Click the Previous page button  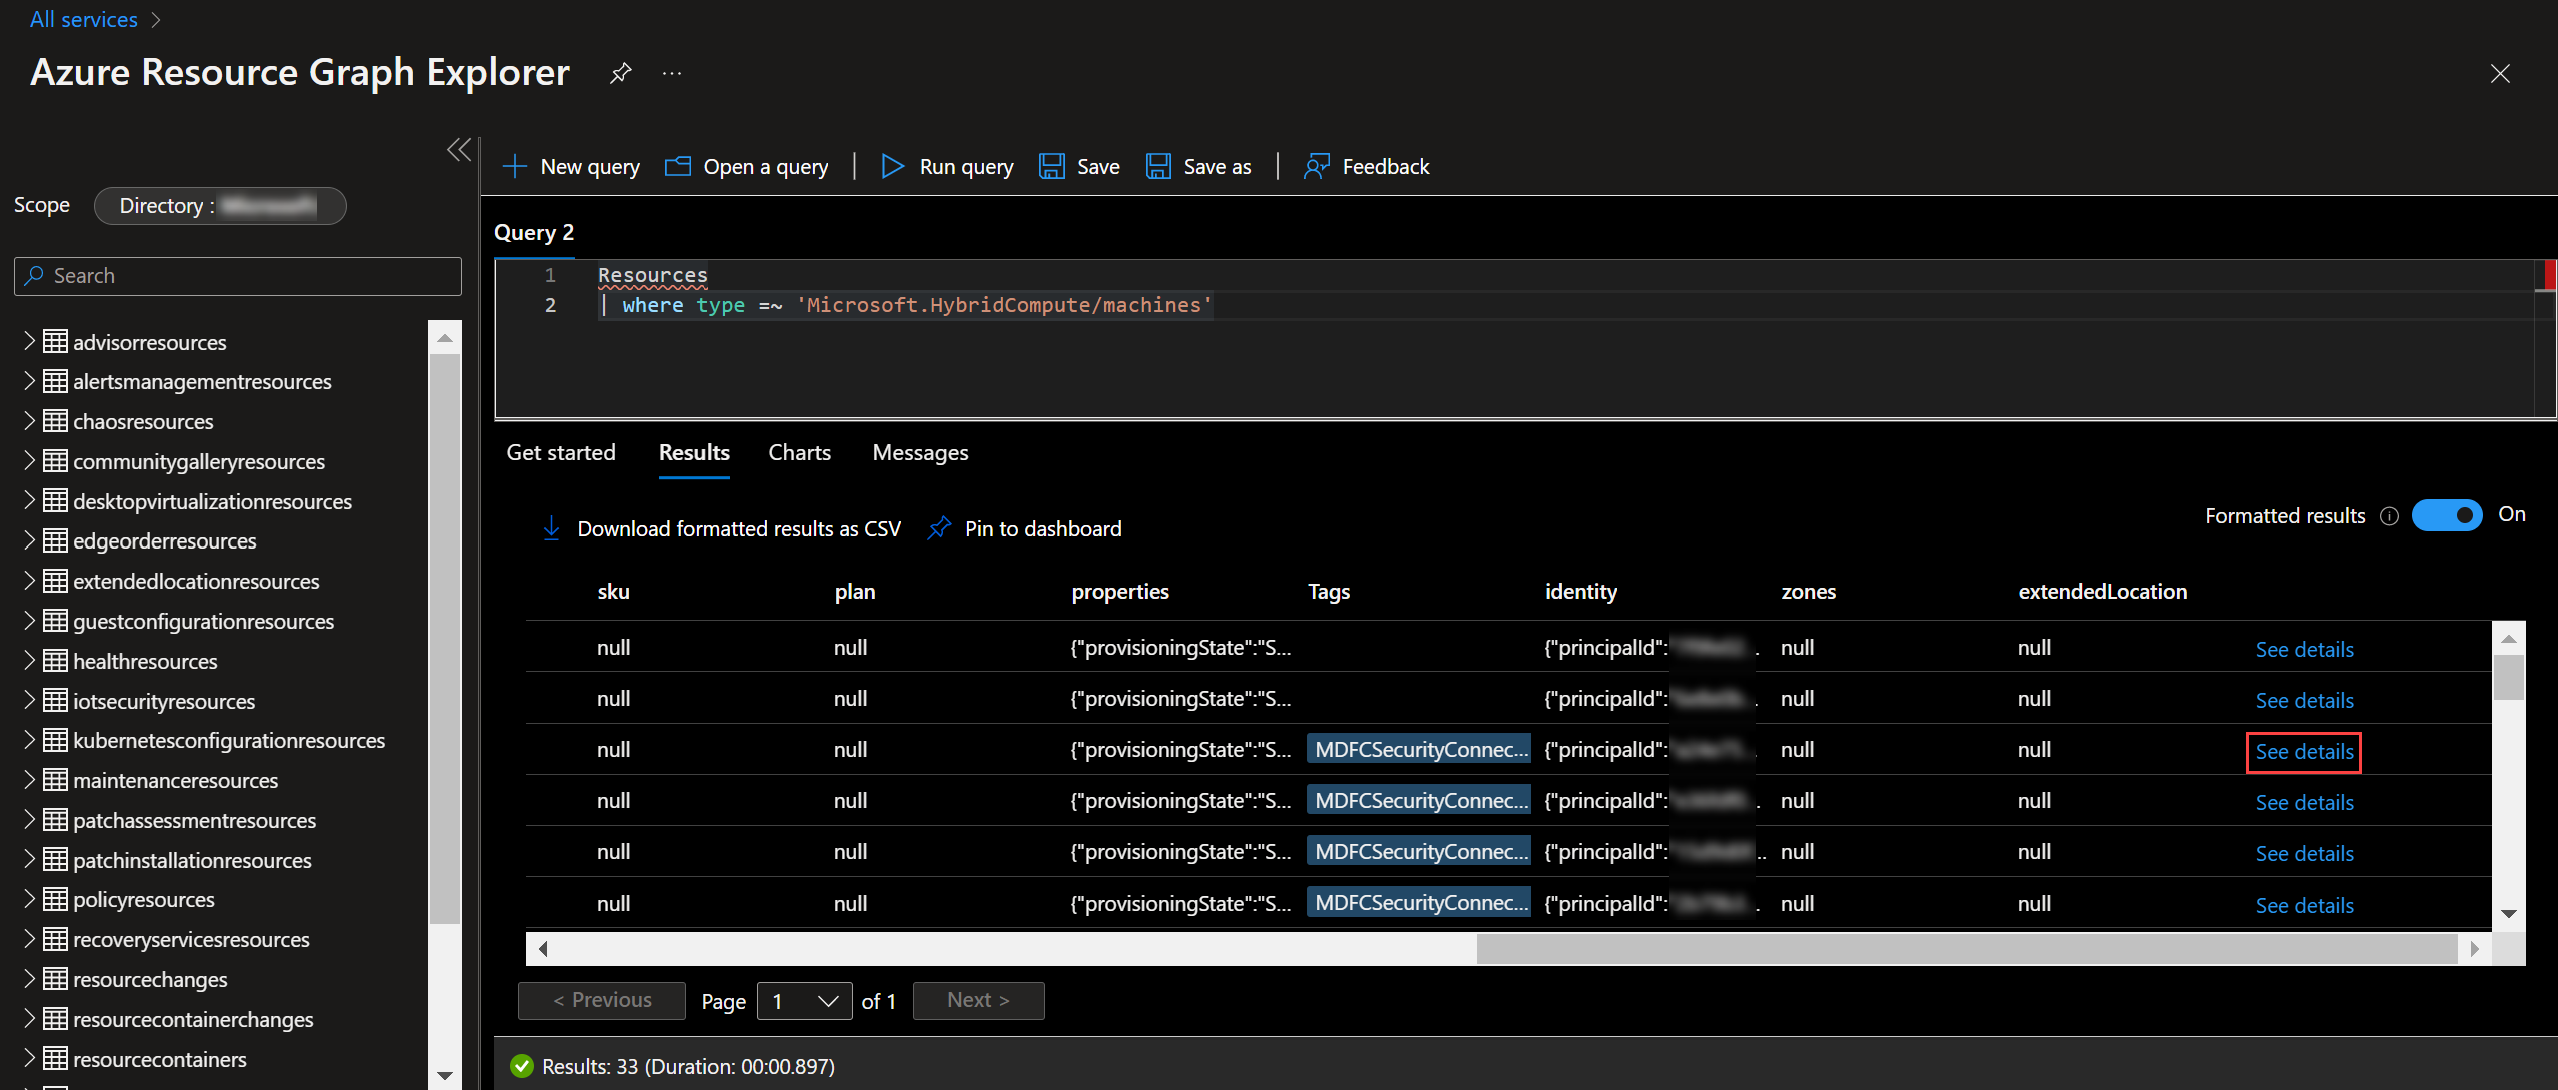pyautogui.click(x=602, y=1001)
